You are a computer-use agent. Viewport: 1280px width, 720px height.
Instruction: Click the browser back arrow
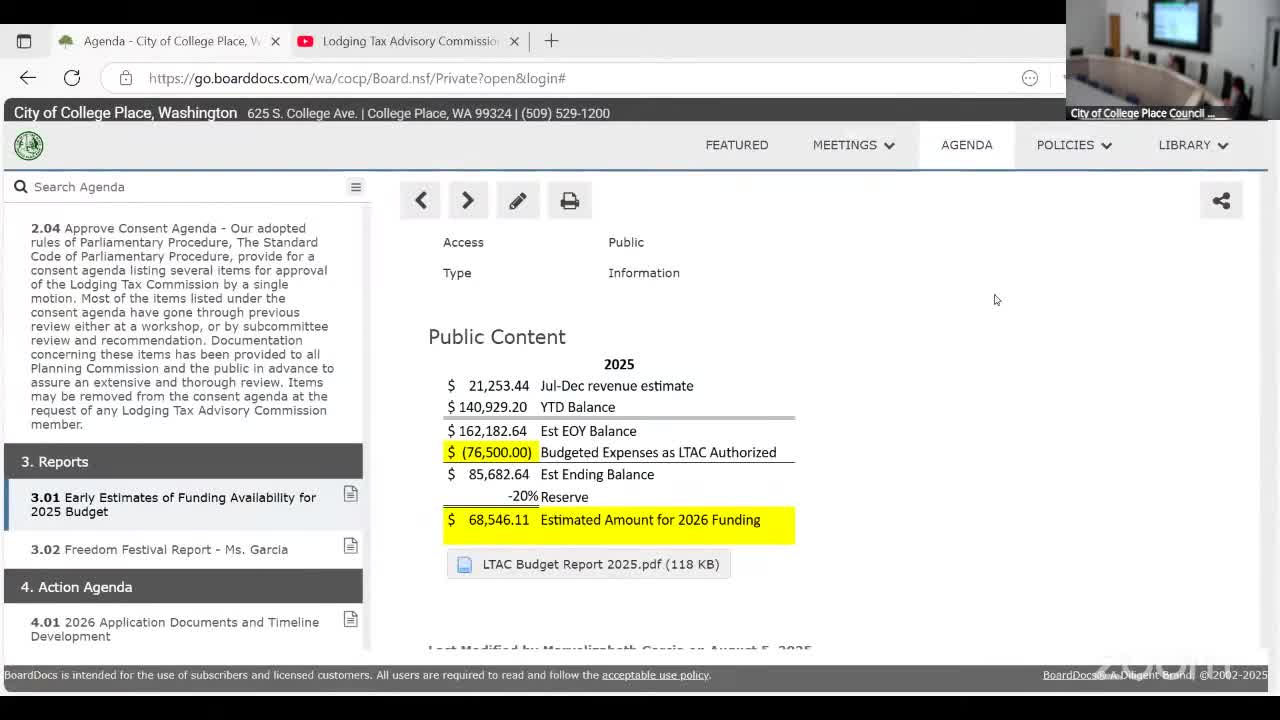coord(28,78)
